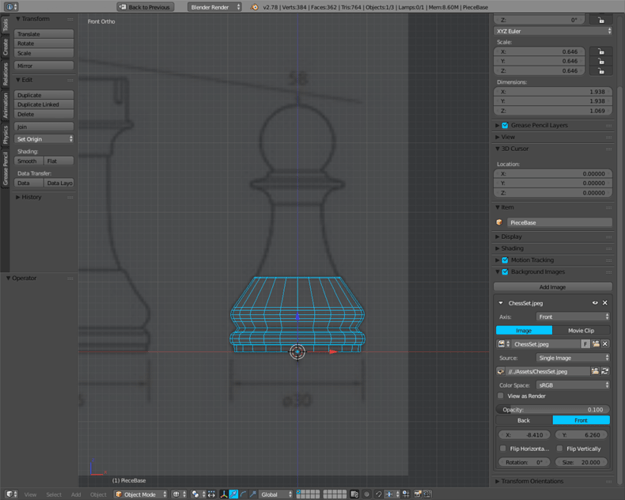625x500 pixels.
Task: Adjust the Opacity slider
Action: (x=553, y=409)
